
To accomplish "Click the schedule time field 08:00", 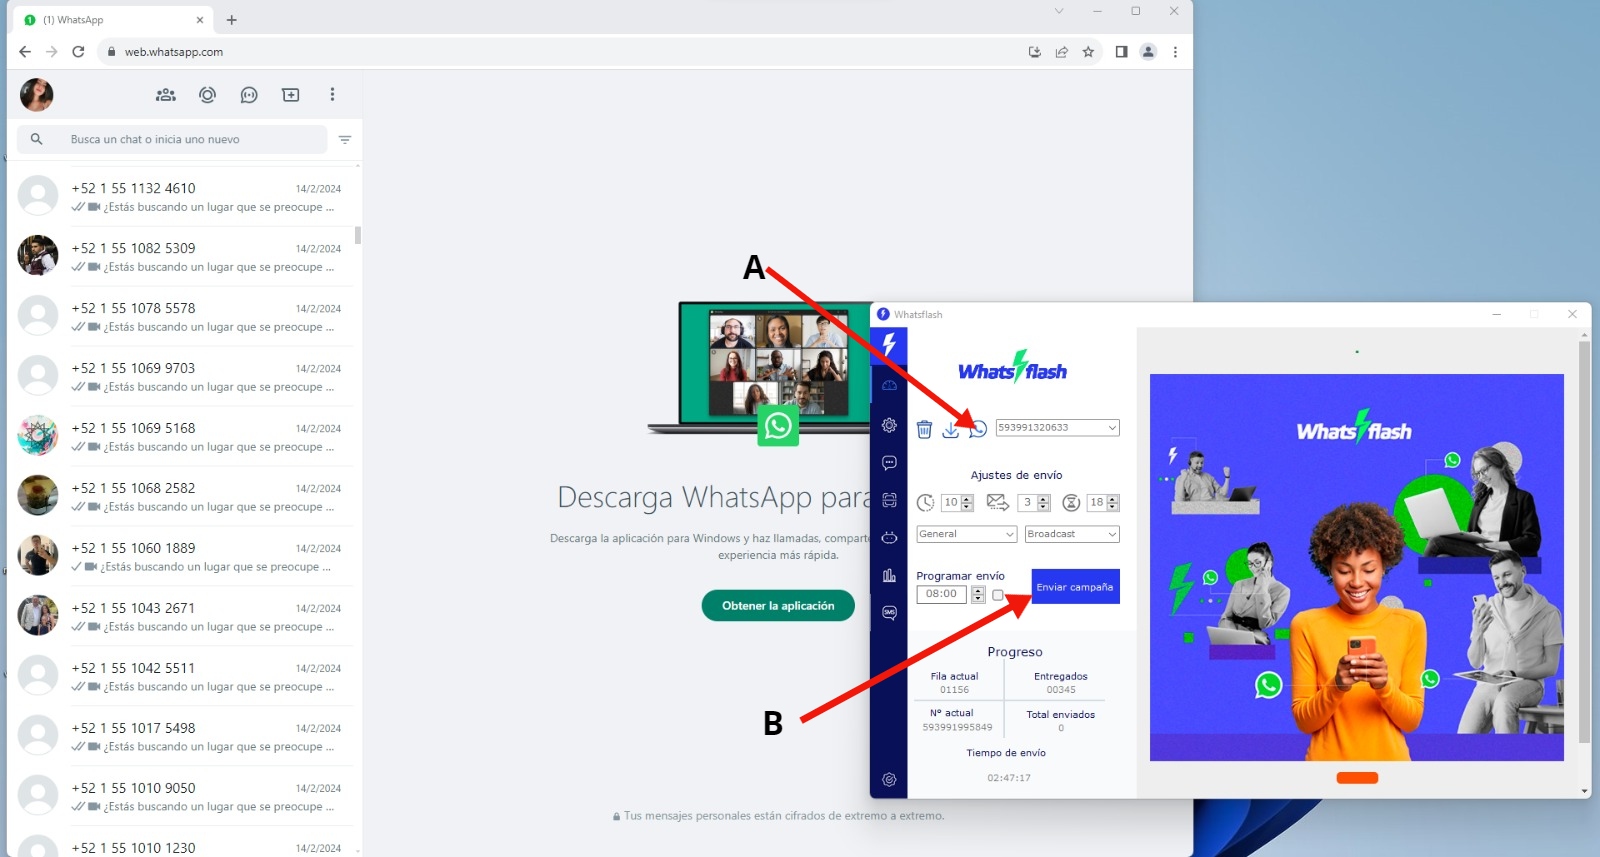I will pyautogui.click(x=941, y=594).
